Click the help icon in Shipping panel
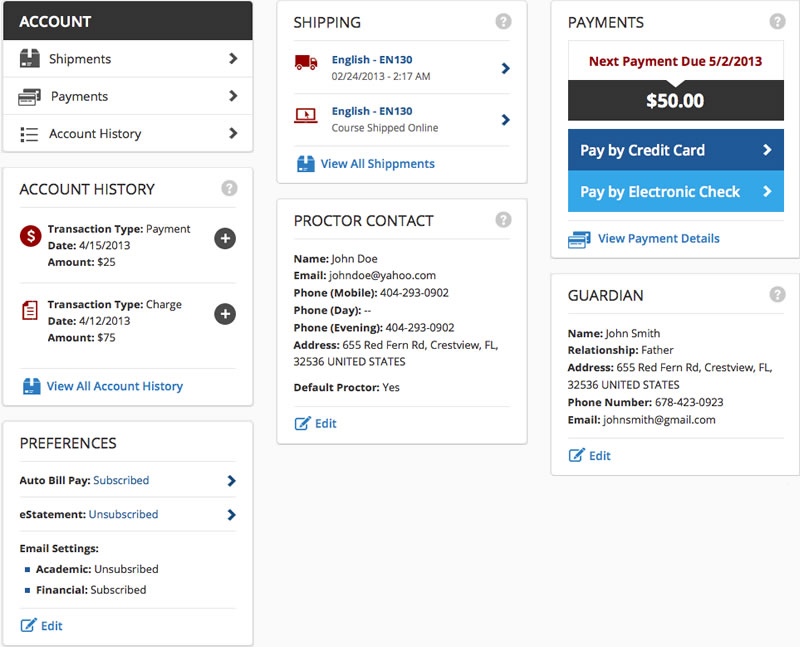Image resolution: width=800 pixels, height=647 pixels. pyautogui.click(x=503, y=21)
